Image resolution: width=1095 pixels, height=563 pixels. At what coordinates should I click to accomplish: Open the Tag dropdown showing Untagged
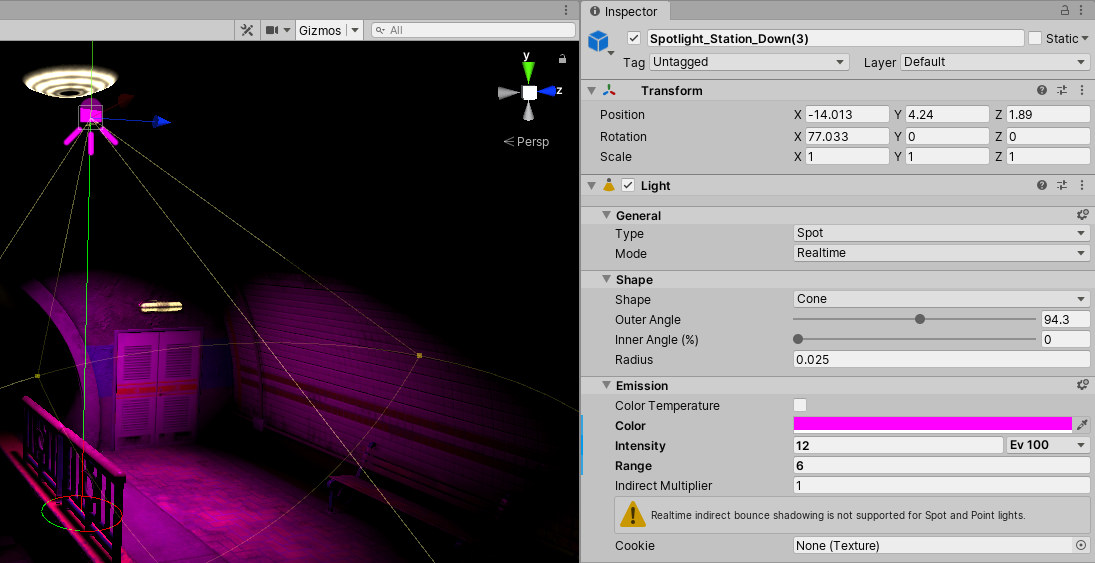749,62
